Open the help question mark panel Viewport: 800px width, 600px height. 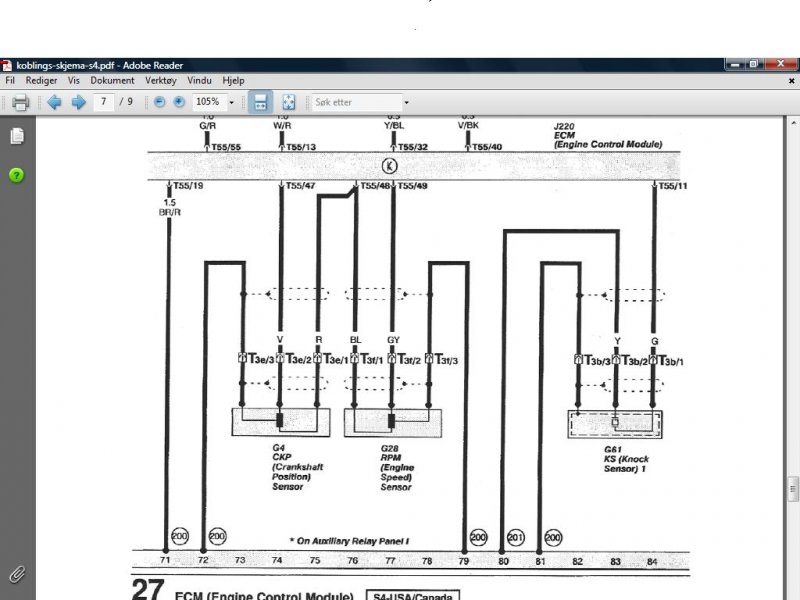(16, 175)
